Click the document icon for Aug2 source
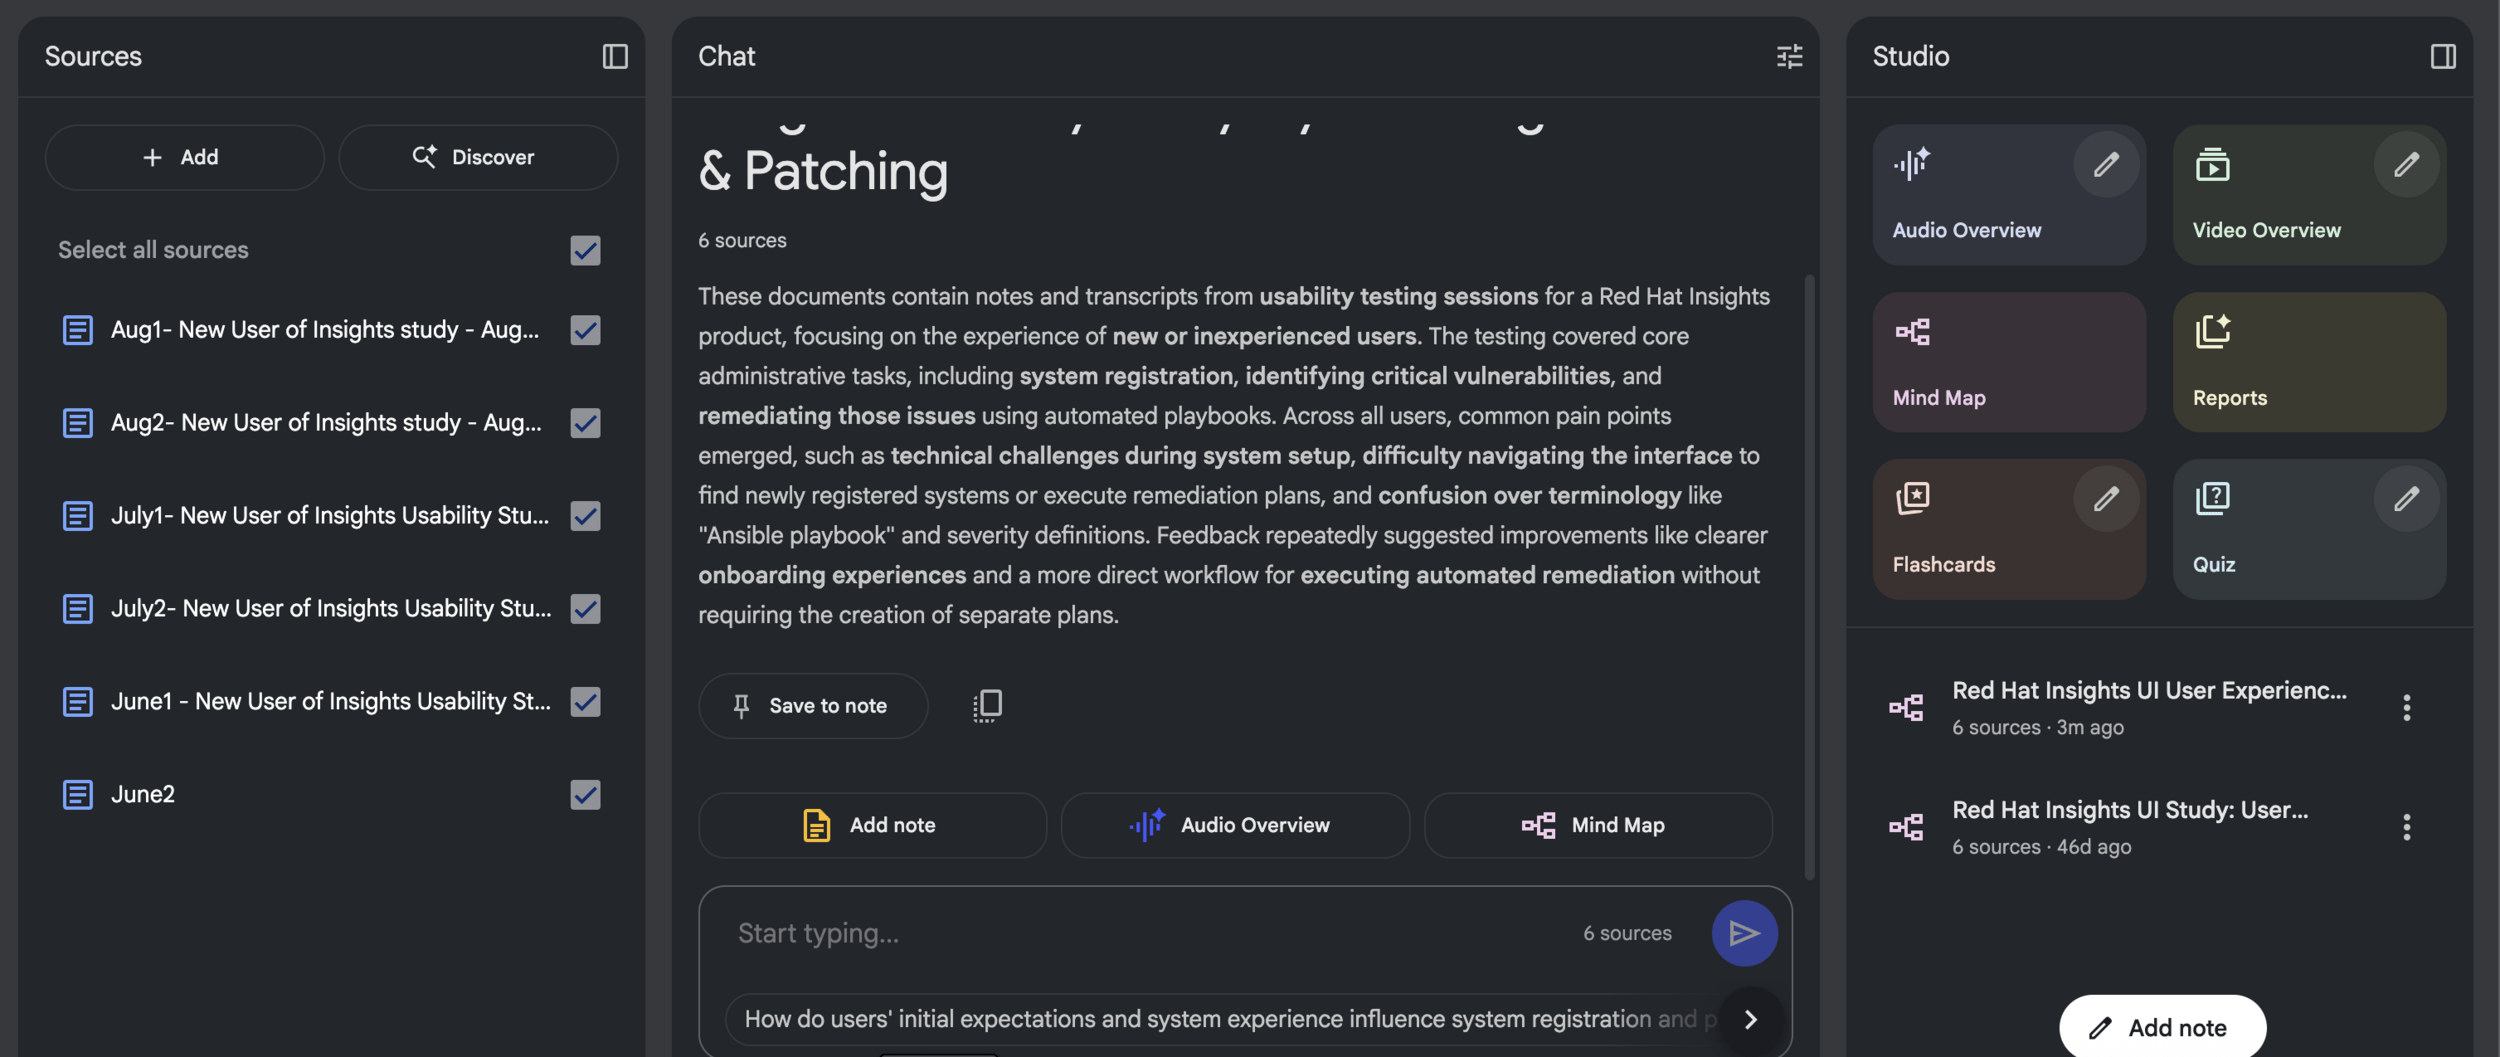This screenshot has width=2500, height=1057. (x=77, y=423)
